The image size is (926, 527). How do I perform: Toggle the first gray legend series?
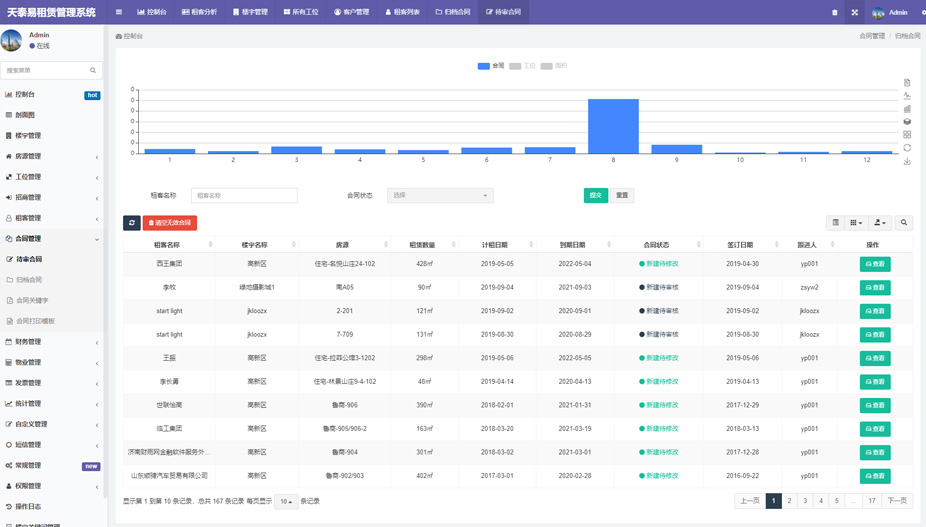(523, 66)
